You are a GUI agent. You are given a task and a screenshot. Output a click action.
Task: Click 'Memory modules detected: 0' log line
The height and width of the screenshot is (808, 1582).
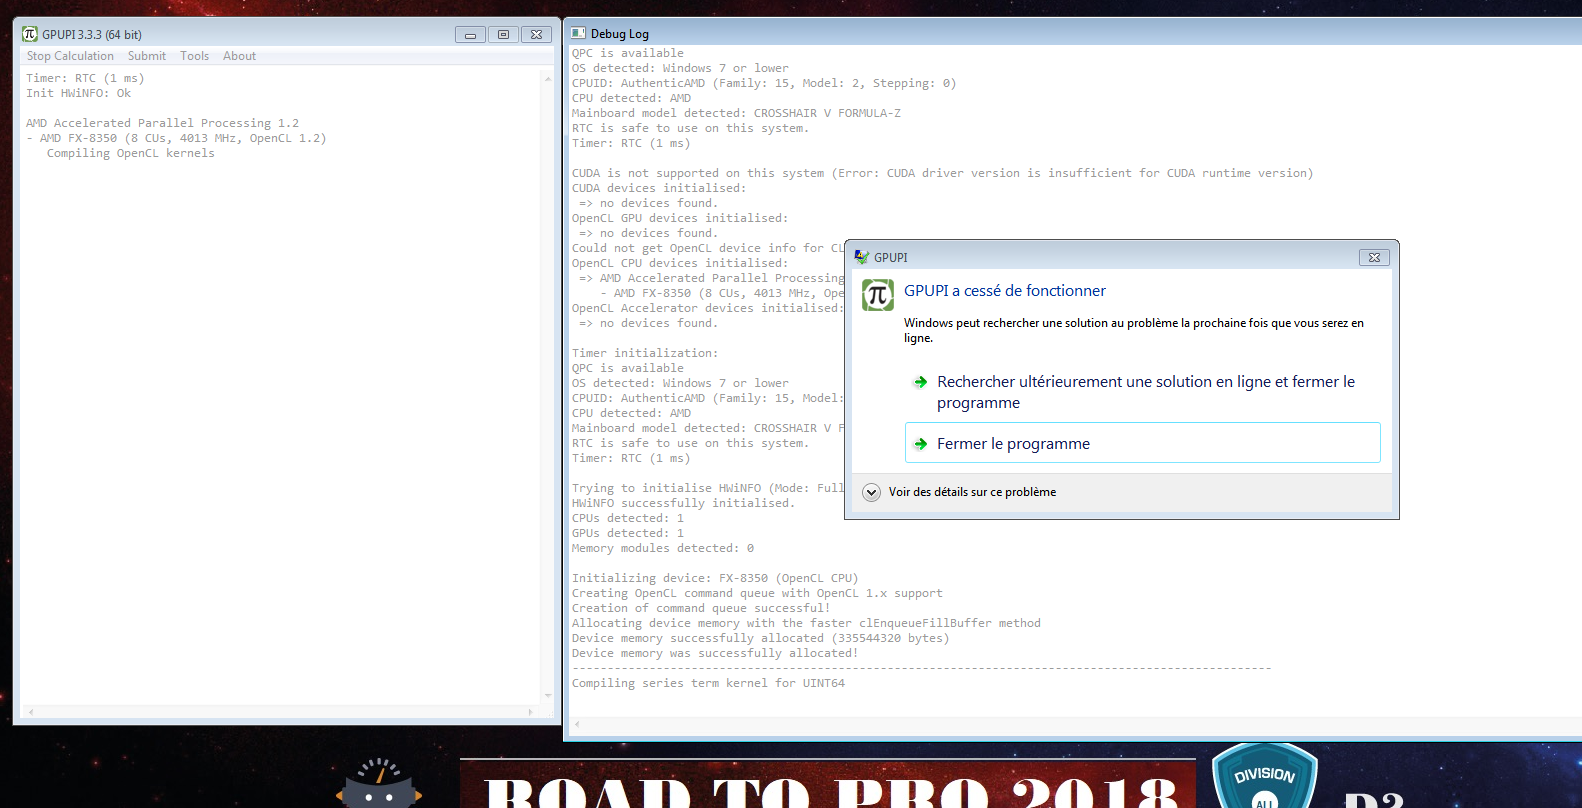(x=663, y=548)
